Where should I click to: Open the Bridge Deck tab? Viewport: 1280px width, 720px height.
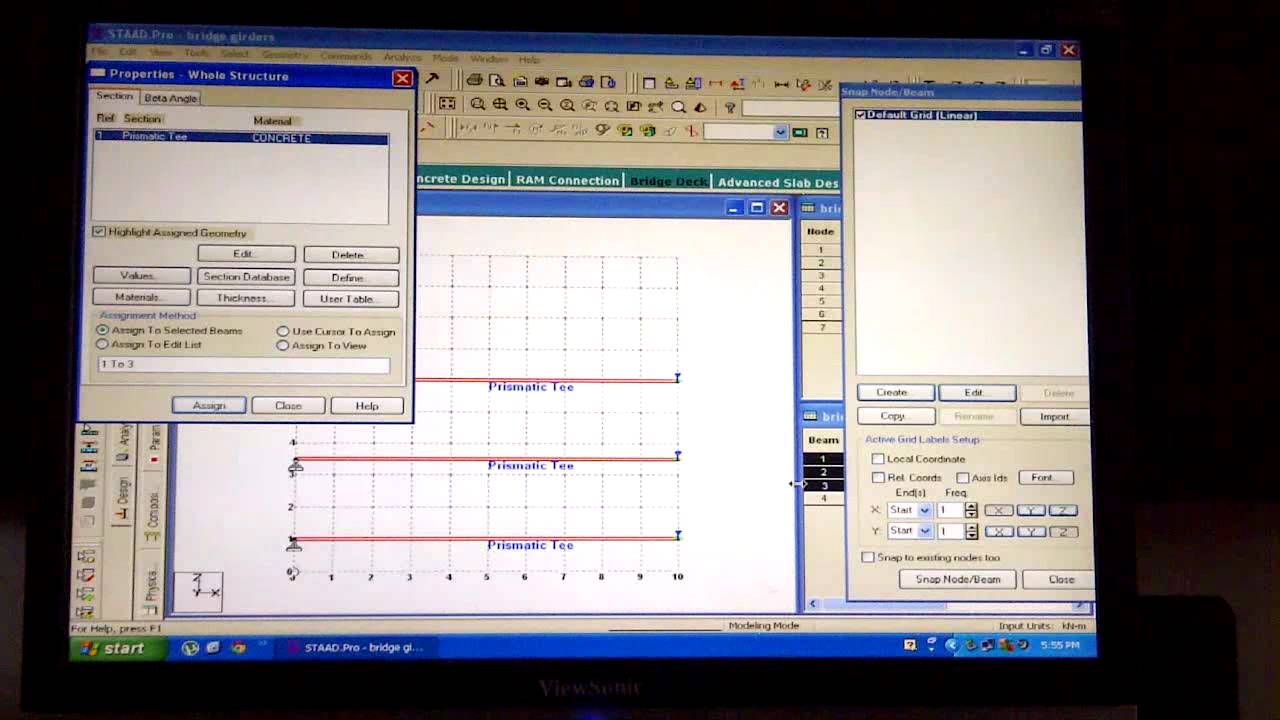668,181
